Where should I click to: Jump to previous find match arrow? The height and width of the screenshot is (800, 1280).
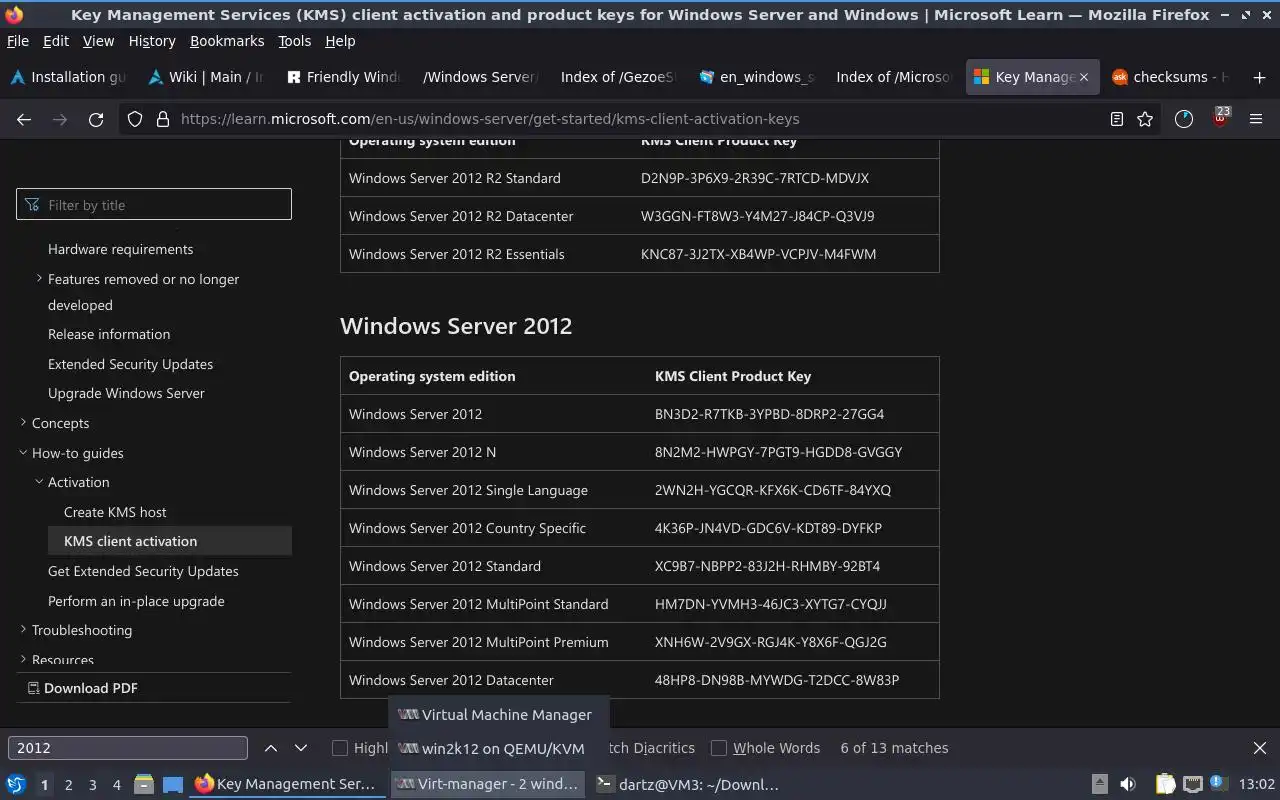[x=271, y=748]
